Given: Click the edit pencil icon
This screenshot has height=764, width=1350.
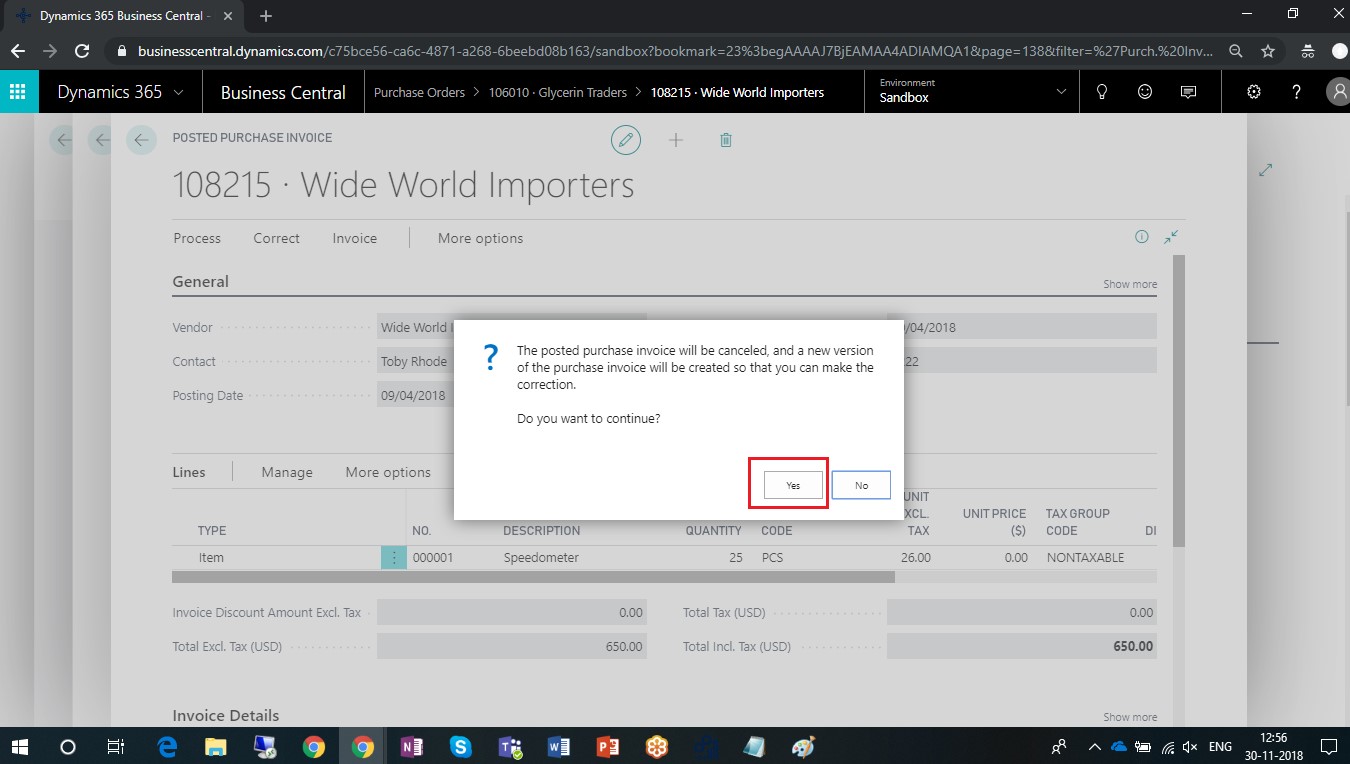Looking at the screenshot, I should tap(626, 140).
